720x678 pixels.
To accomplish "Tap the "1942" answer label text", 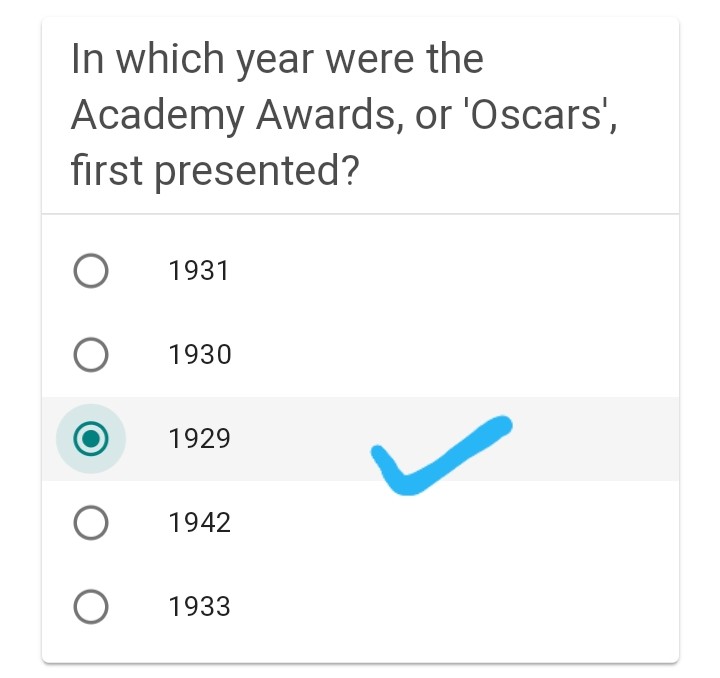I will (x=200, y=523).
